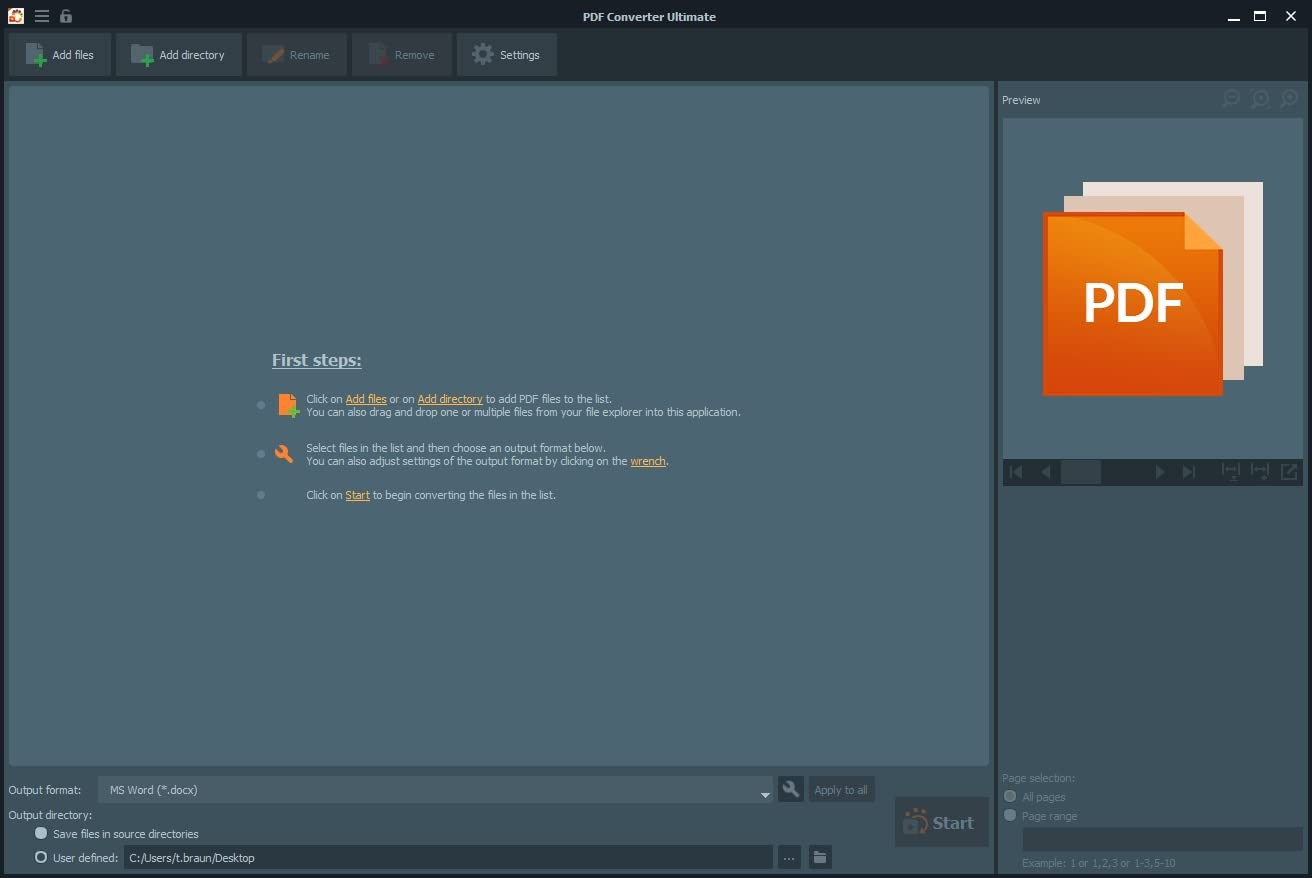
Task: Click the fit-height icon under preview
Action: (x=1232, y=472)
